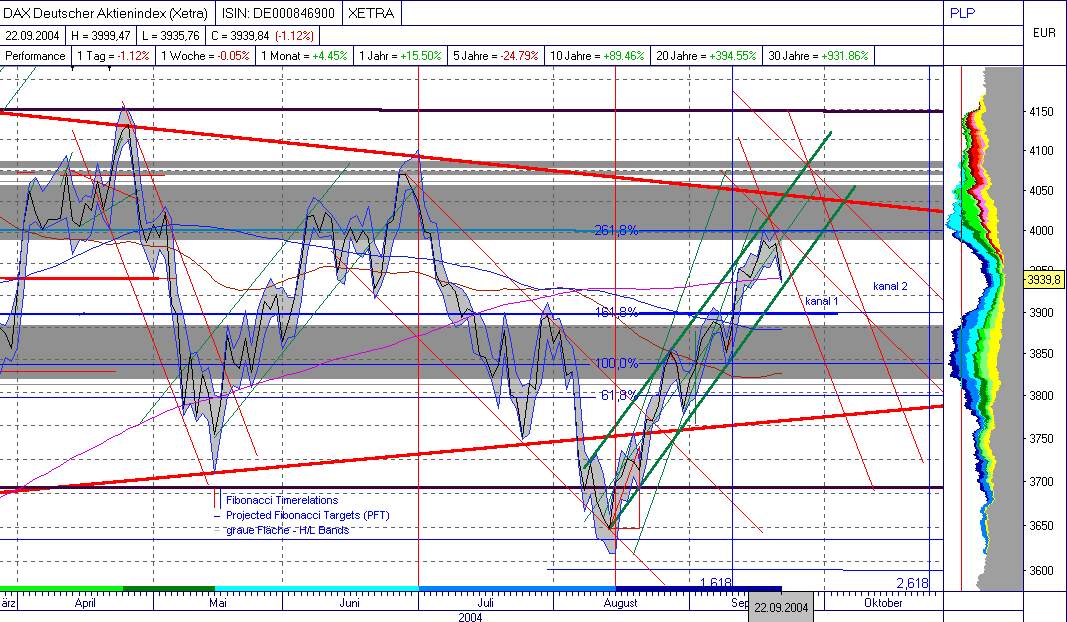Select the "1 Tag = -1.12%" performance cell

tap(114, 56)
